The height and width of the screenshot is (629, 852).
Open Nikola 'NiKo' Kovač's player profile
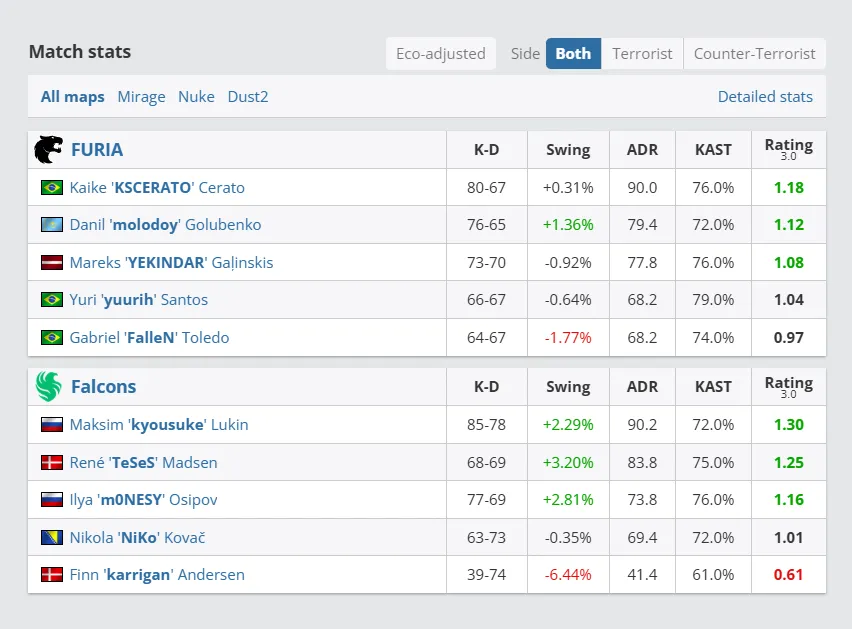(x=137, y=537)
